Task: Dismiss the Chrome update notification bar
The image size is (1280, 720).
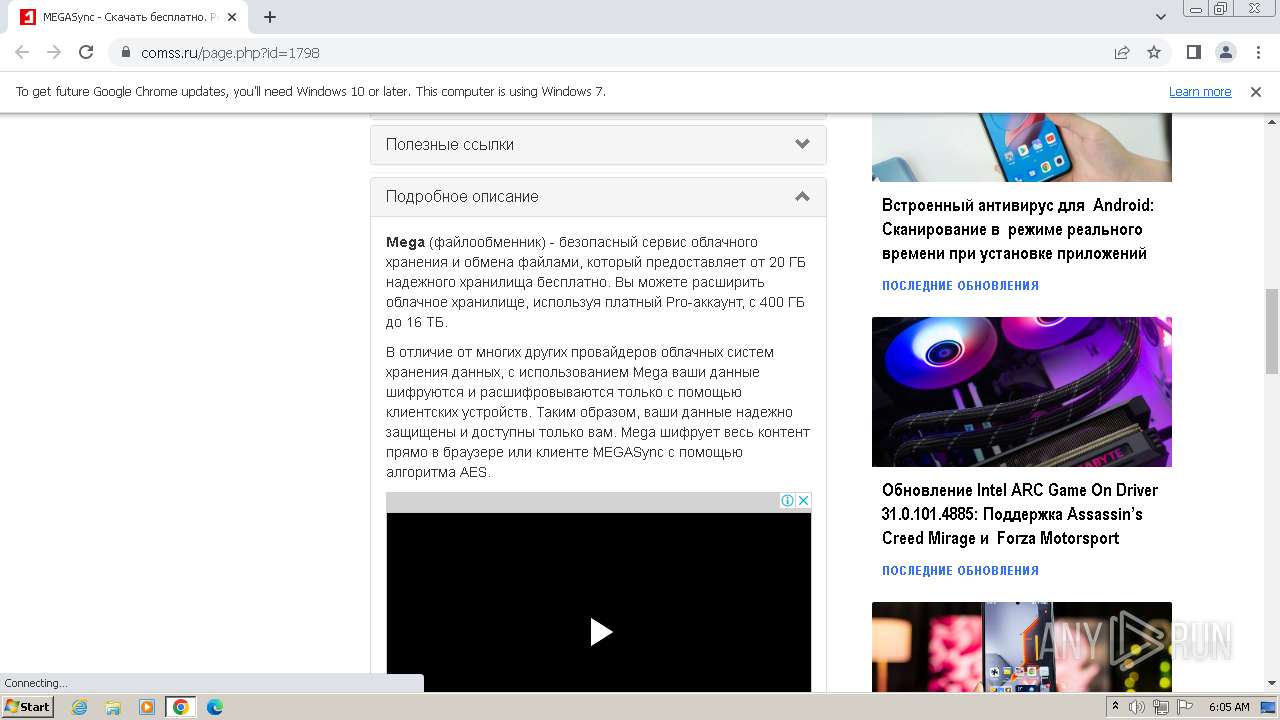Action: tap(1256, 92)
